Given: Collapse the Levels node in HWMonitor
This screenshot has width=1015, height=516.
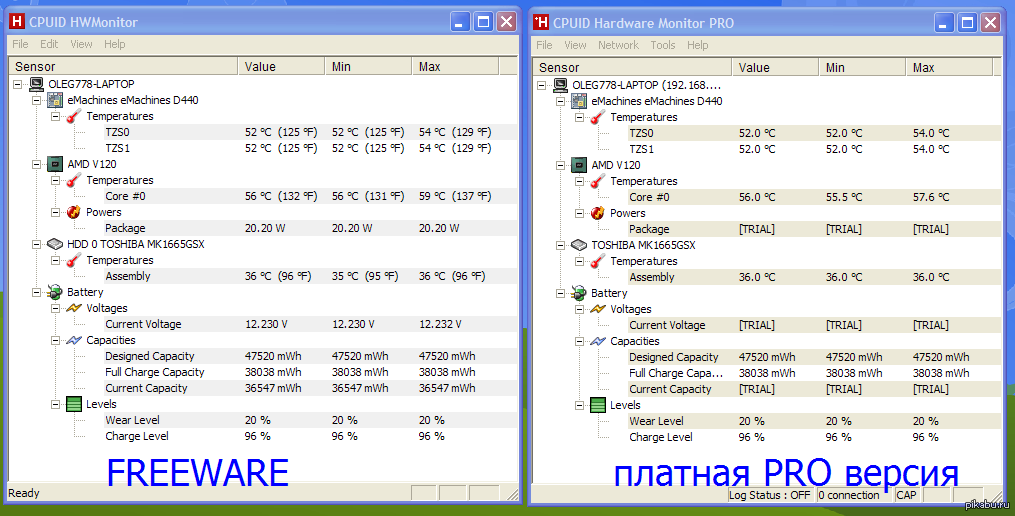Looking at the screenshot, I should click(56, 405).
